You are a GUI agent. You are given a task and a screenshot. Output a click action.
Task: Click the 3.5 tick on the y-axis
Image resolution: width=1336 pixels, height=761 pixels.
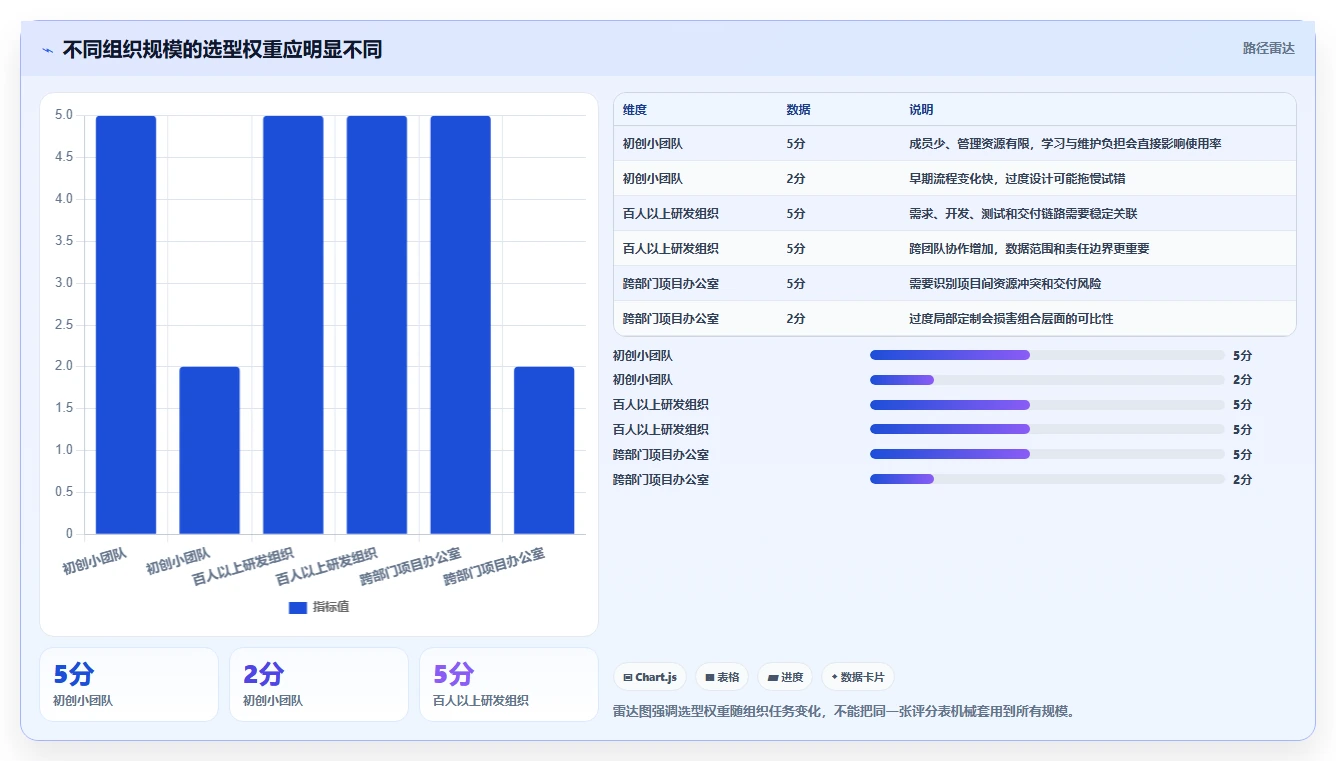64,241
